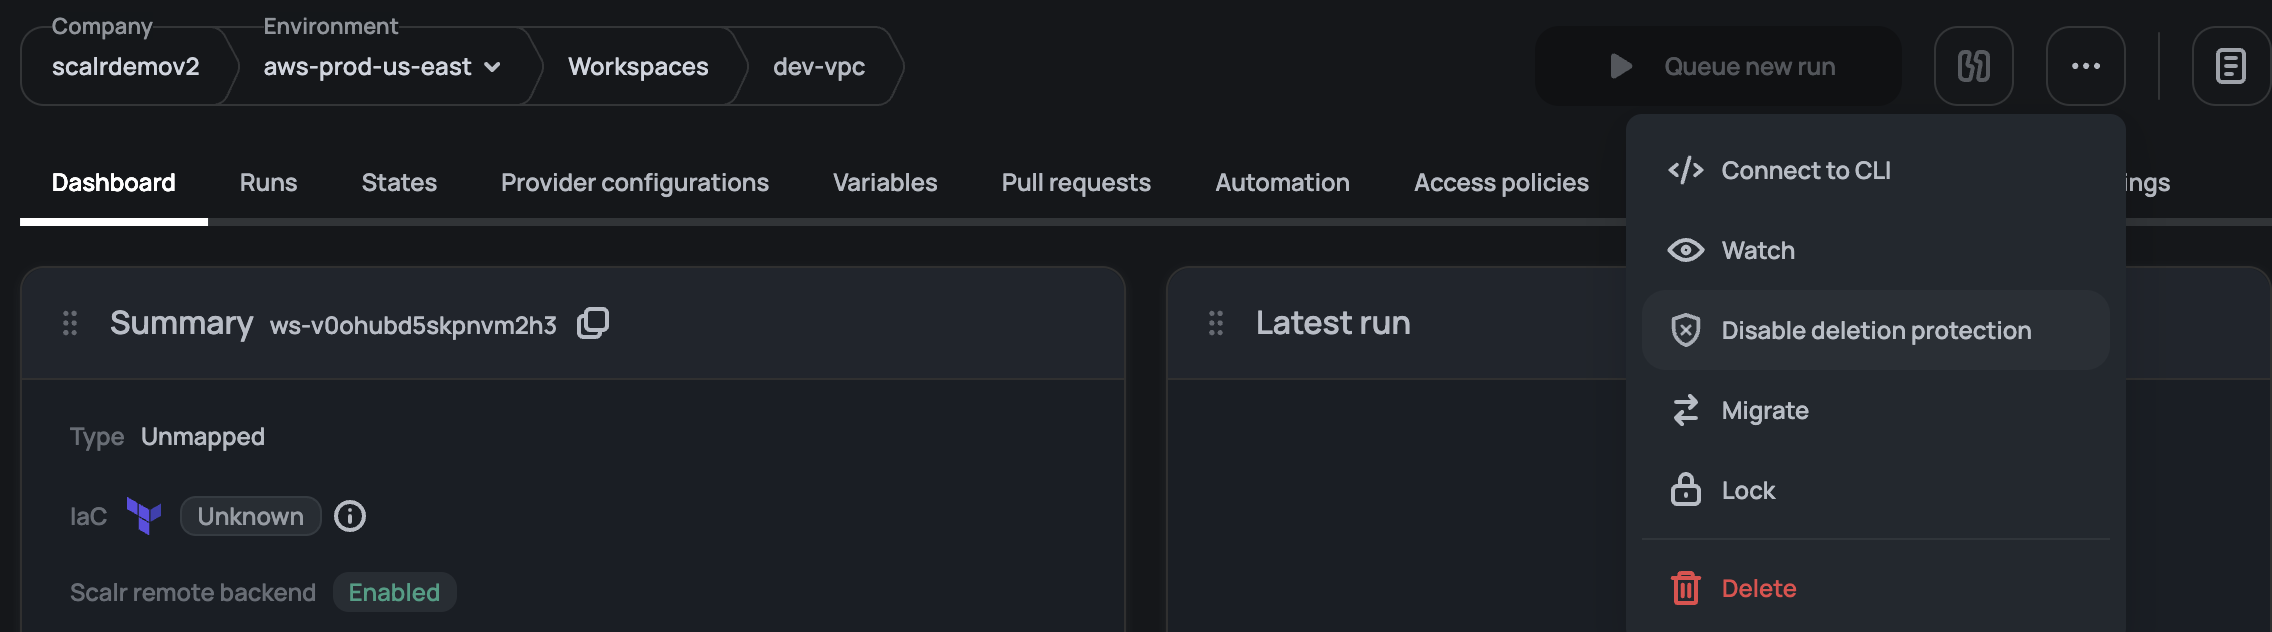
Task: Click the Queue new run button
Action: 1718,66
